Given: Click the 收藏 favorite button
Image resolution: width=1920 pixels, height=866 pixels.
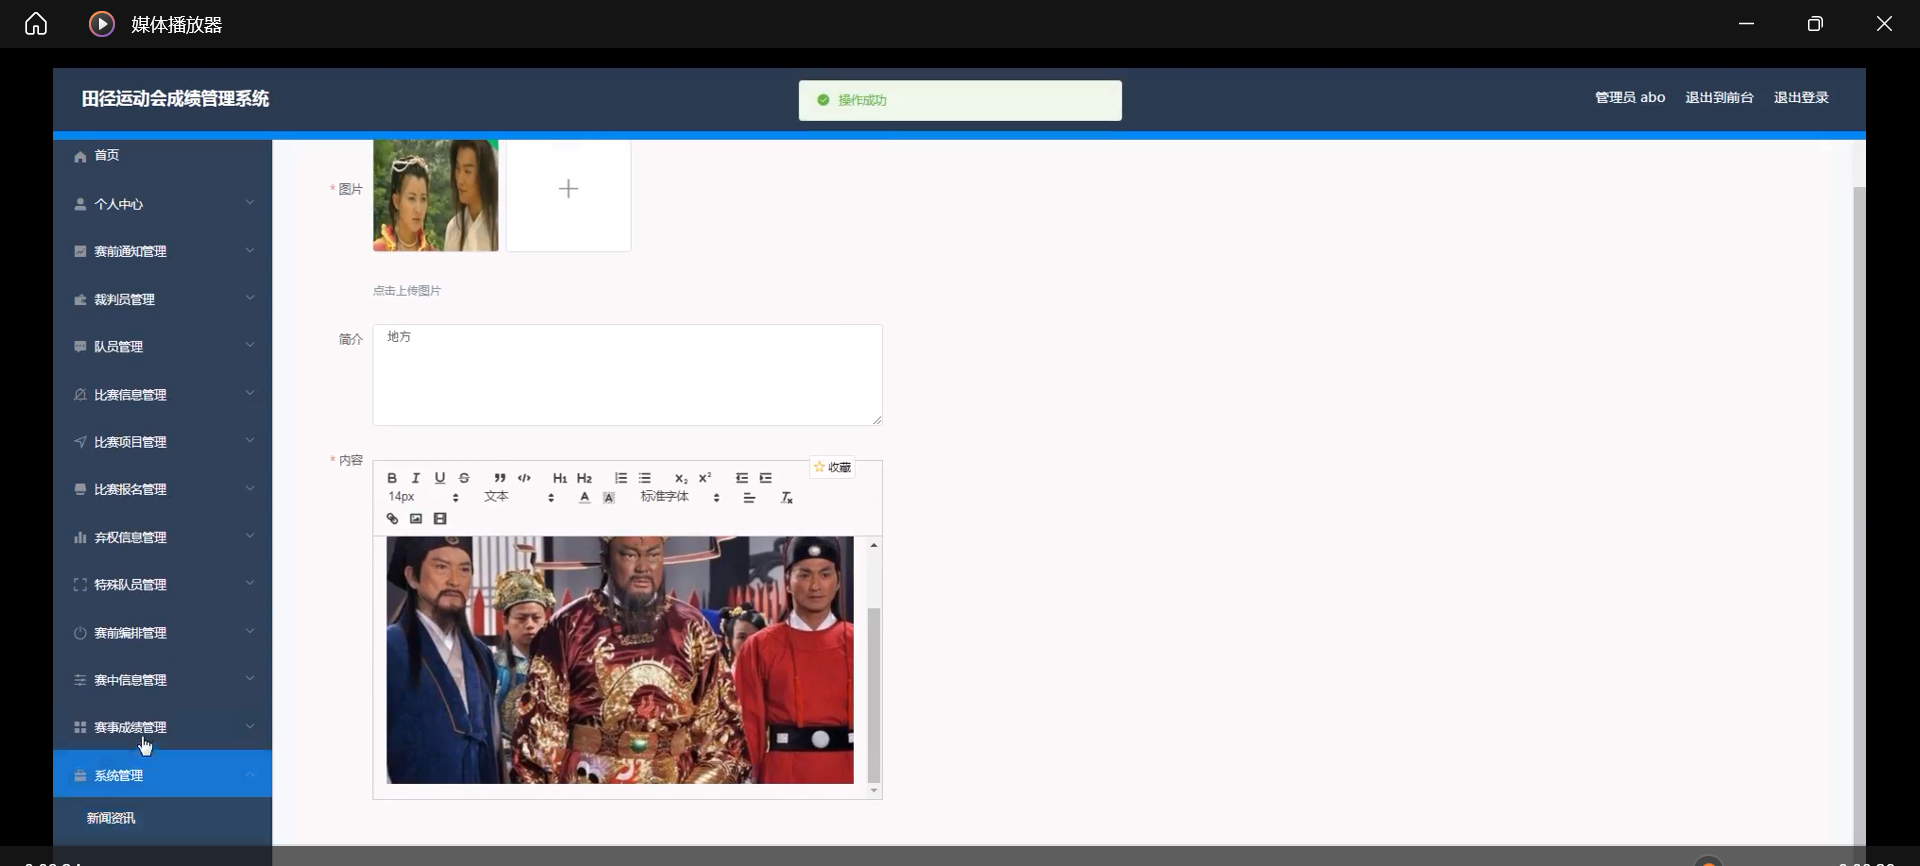Looking at the screenshot, I should (832, 467).
